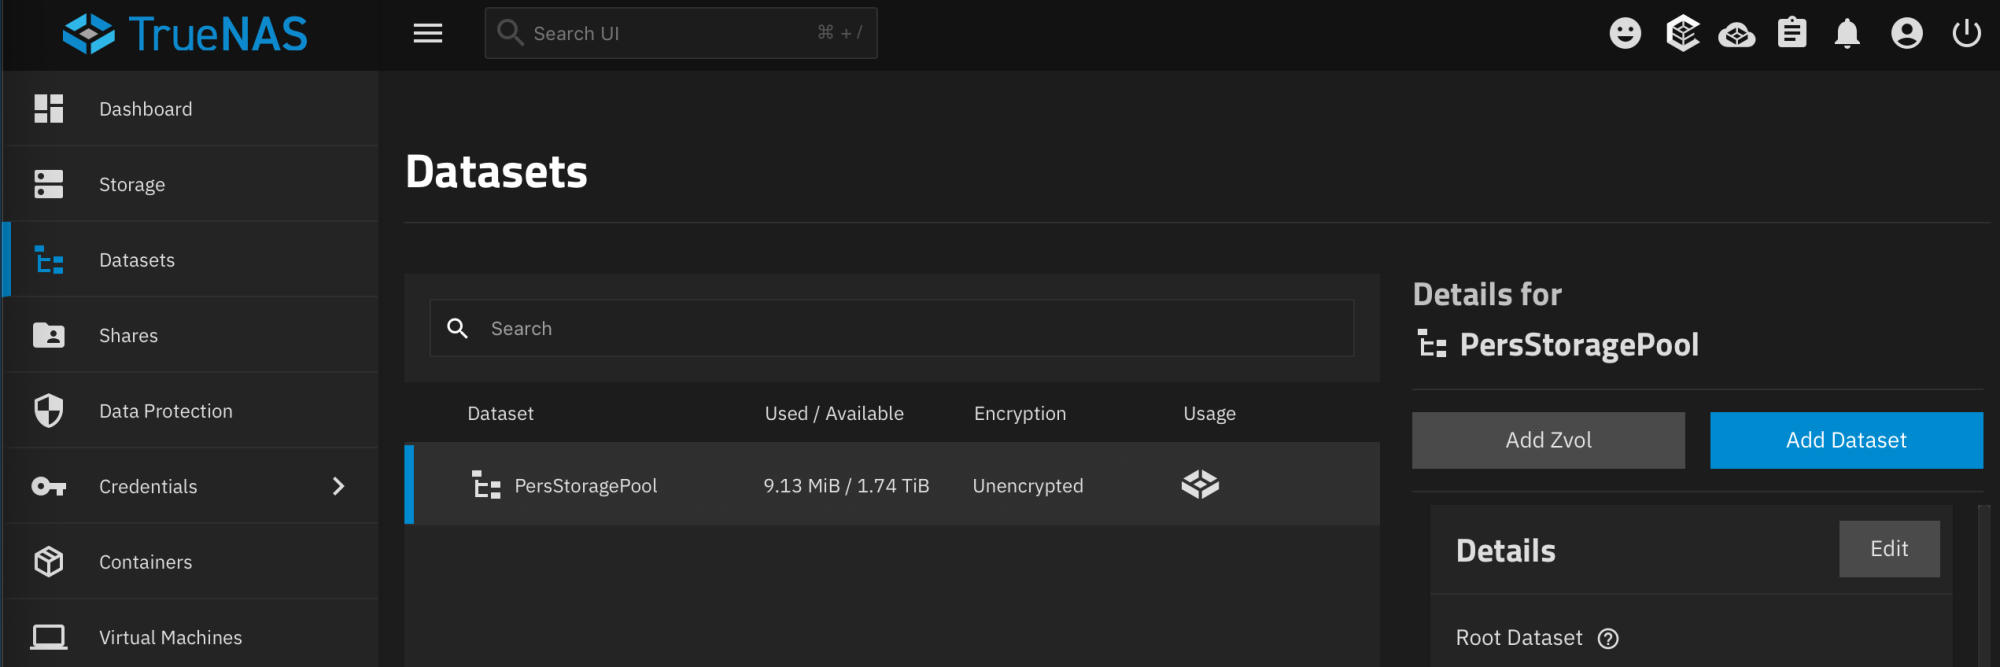2000x667 pixels.
Task: Click the usage icon in the PersStoragePool row
Action: tap(1200, 485)
